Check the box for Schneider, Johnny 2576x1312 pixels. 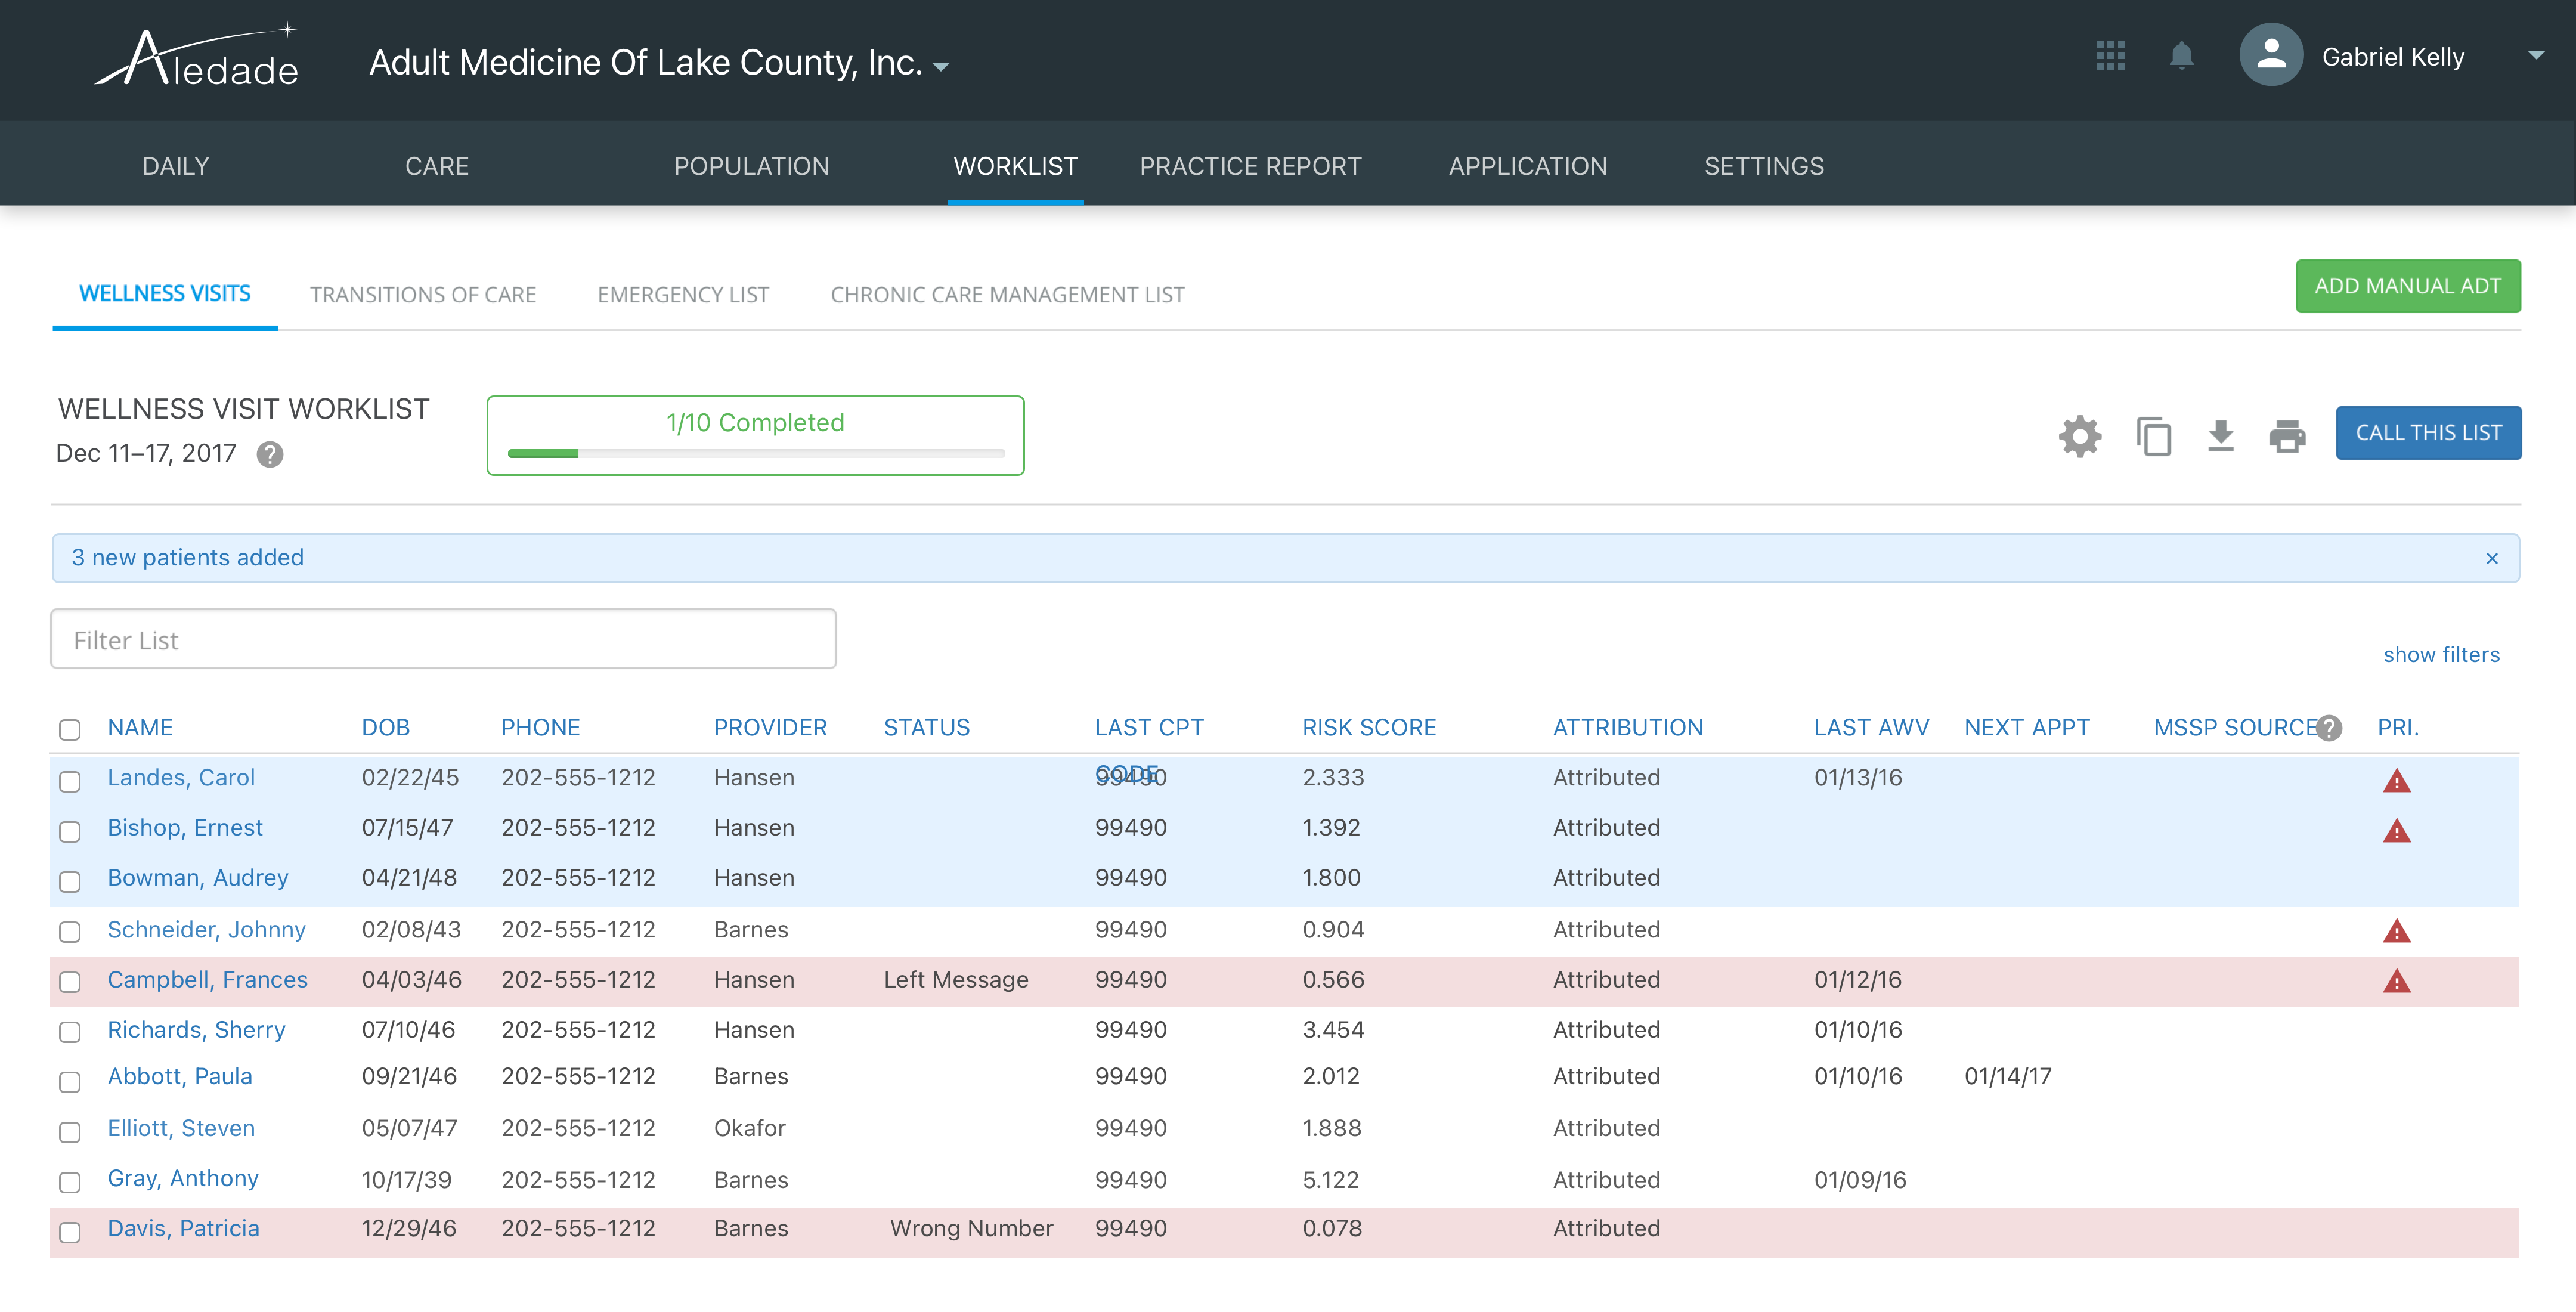coord(70,932)
